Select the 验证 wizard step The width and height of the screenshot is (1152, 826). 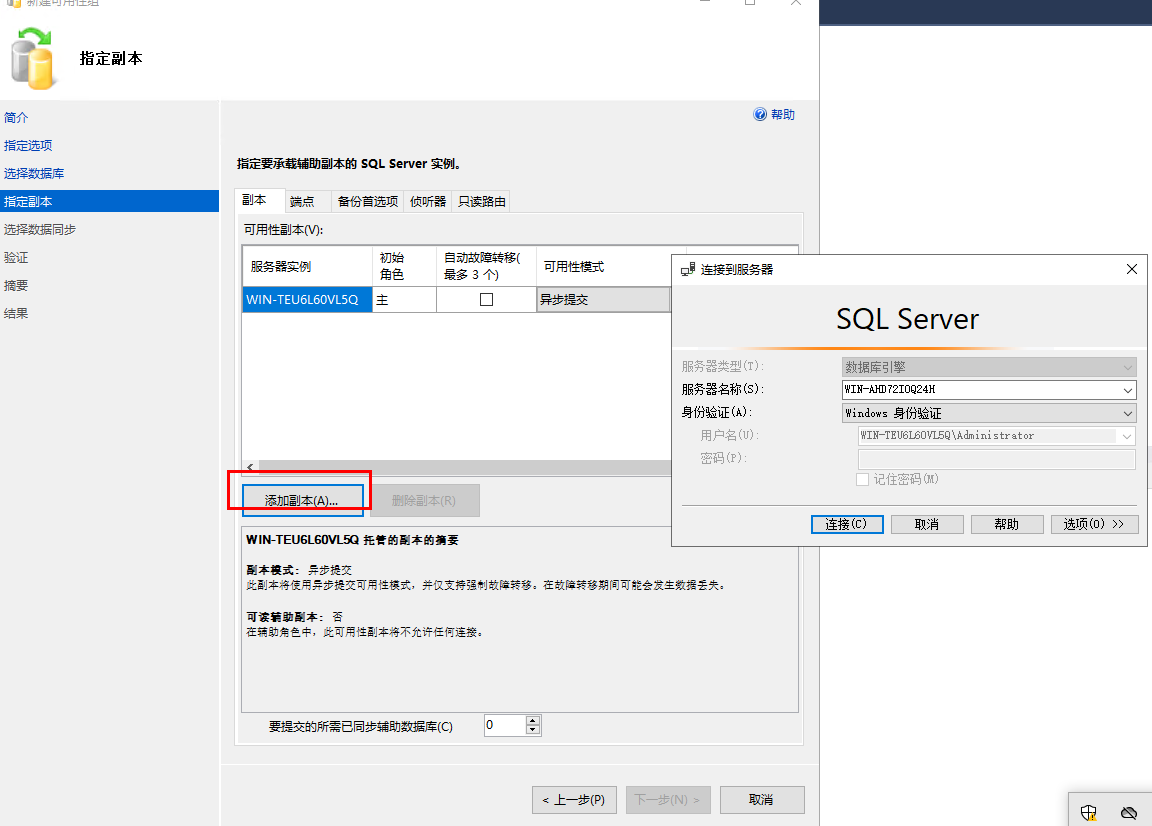(x=16, y=257)
